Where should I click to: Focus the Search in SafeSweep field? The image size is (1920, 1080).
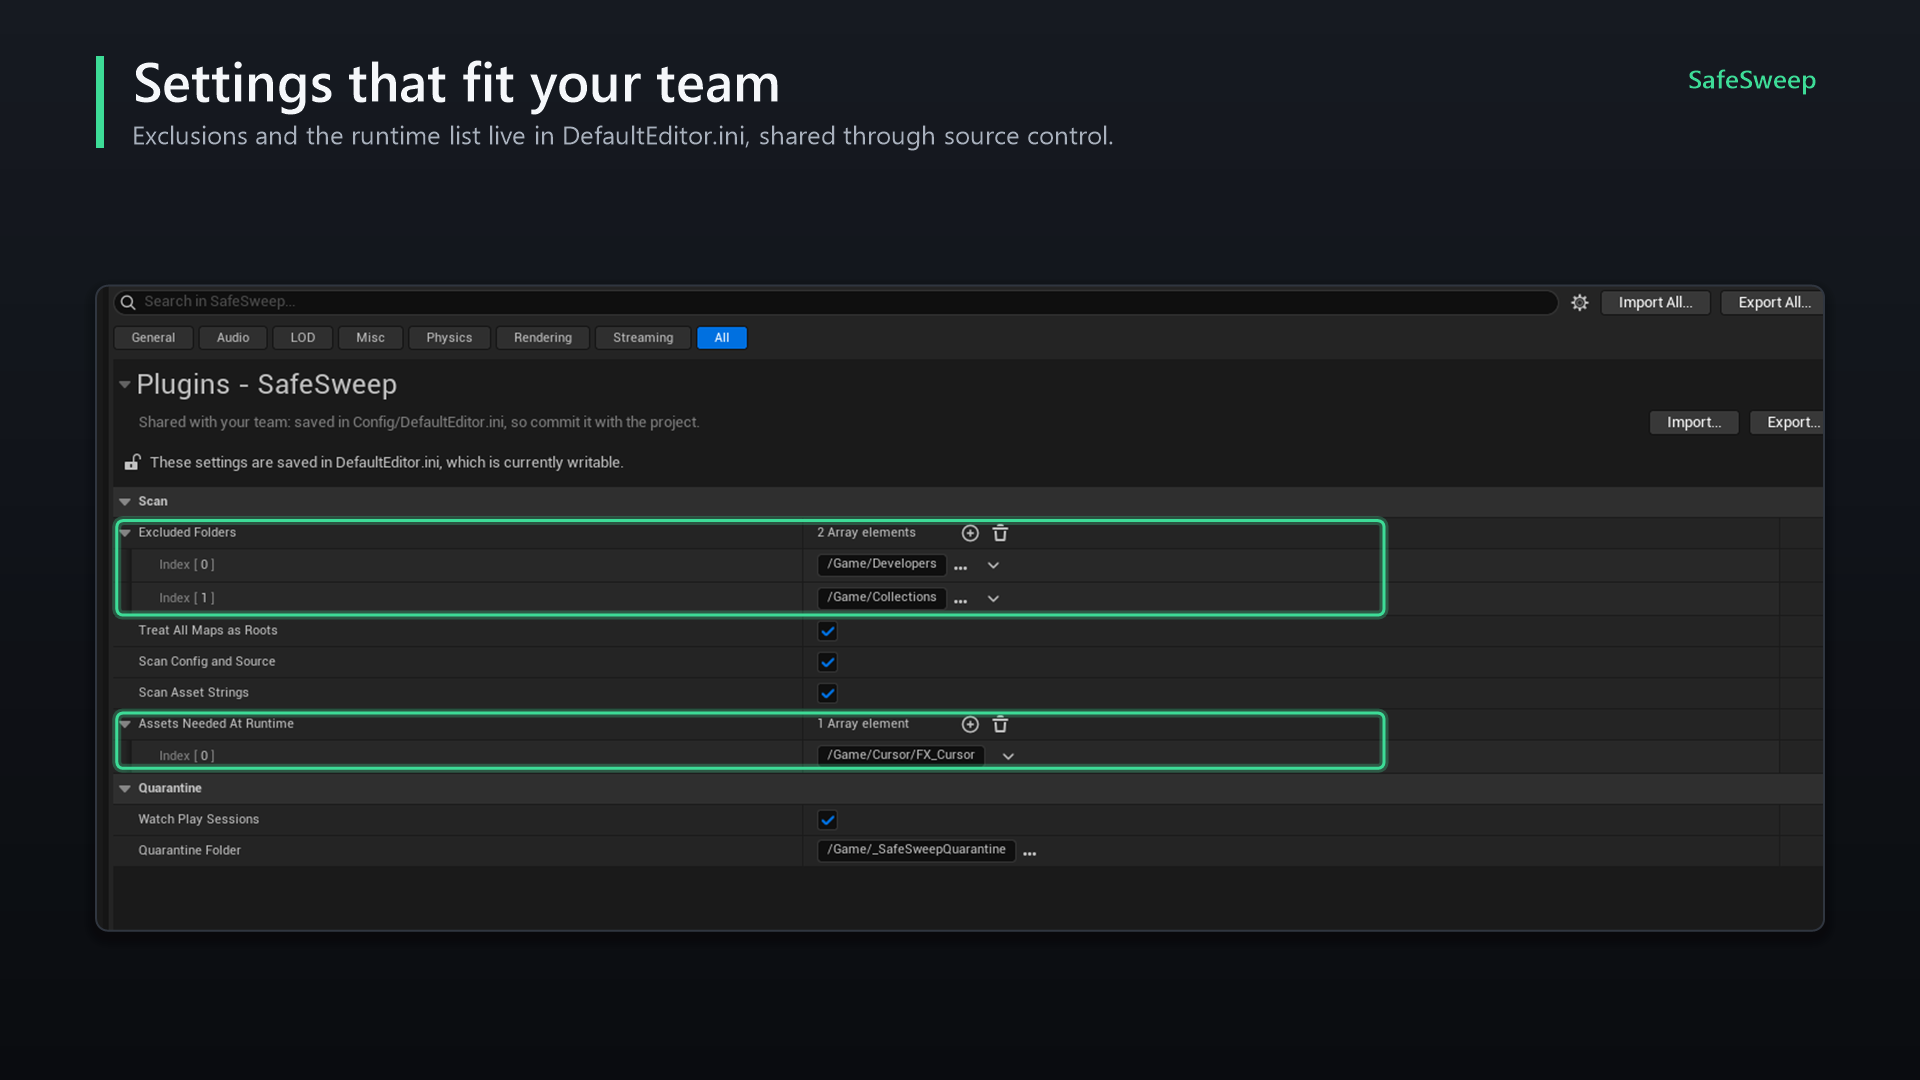(836, 302)
